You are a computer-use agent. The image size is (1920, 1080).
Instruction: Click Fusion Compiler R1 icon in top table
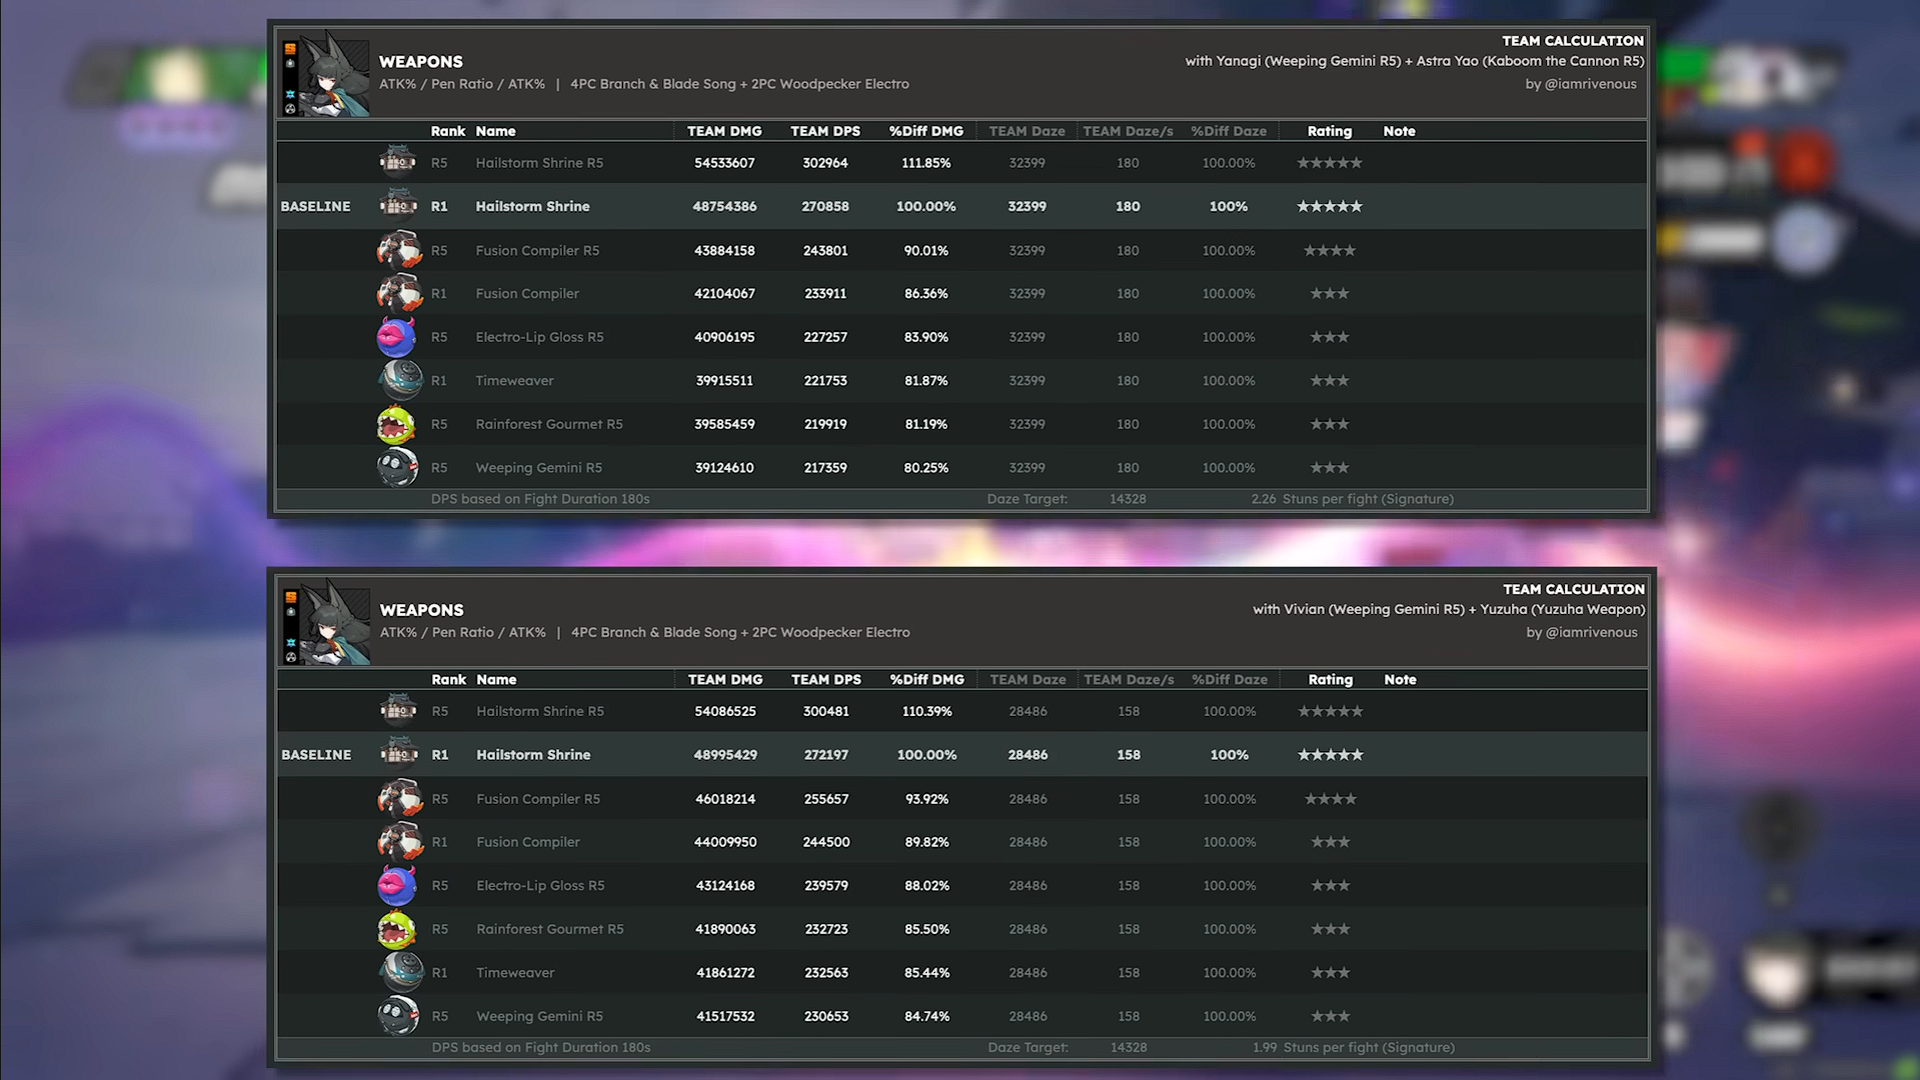398,293
